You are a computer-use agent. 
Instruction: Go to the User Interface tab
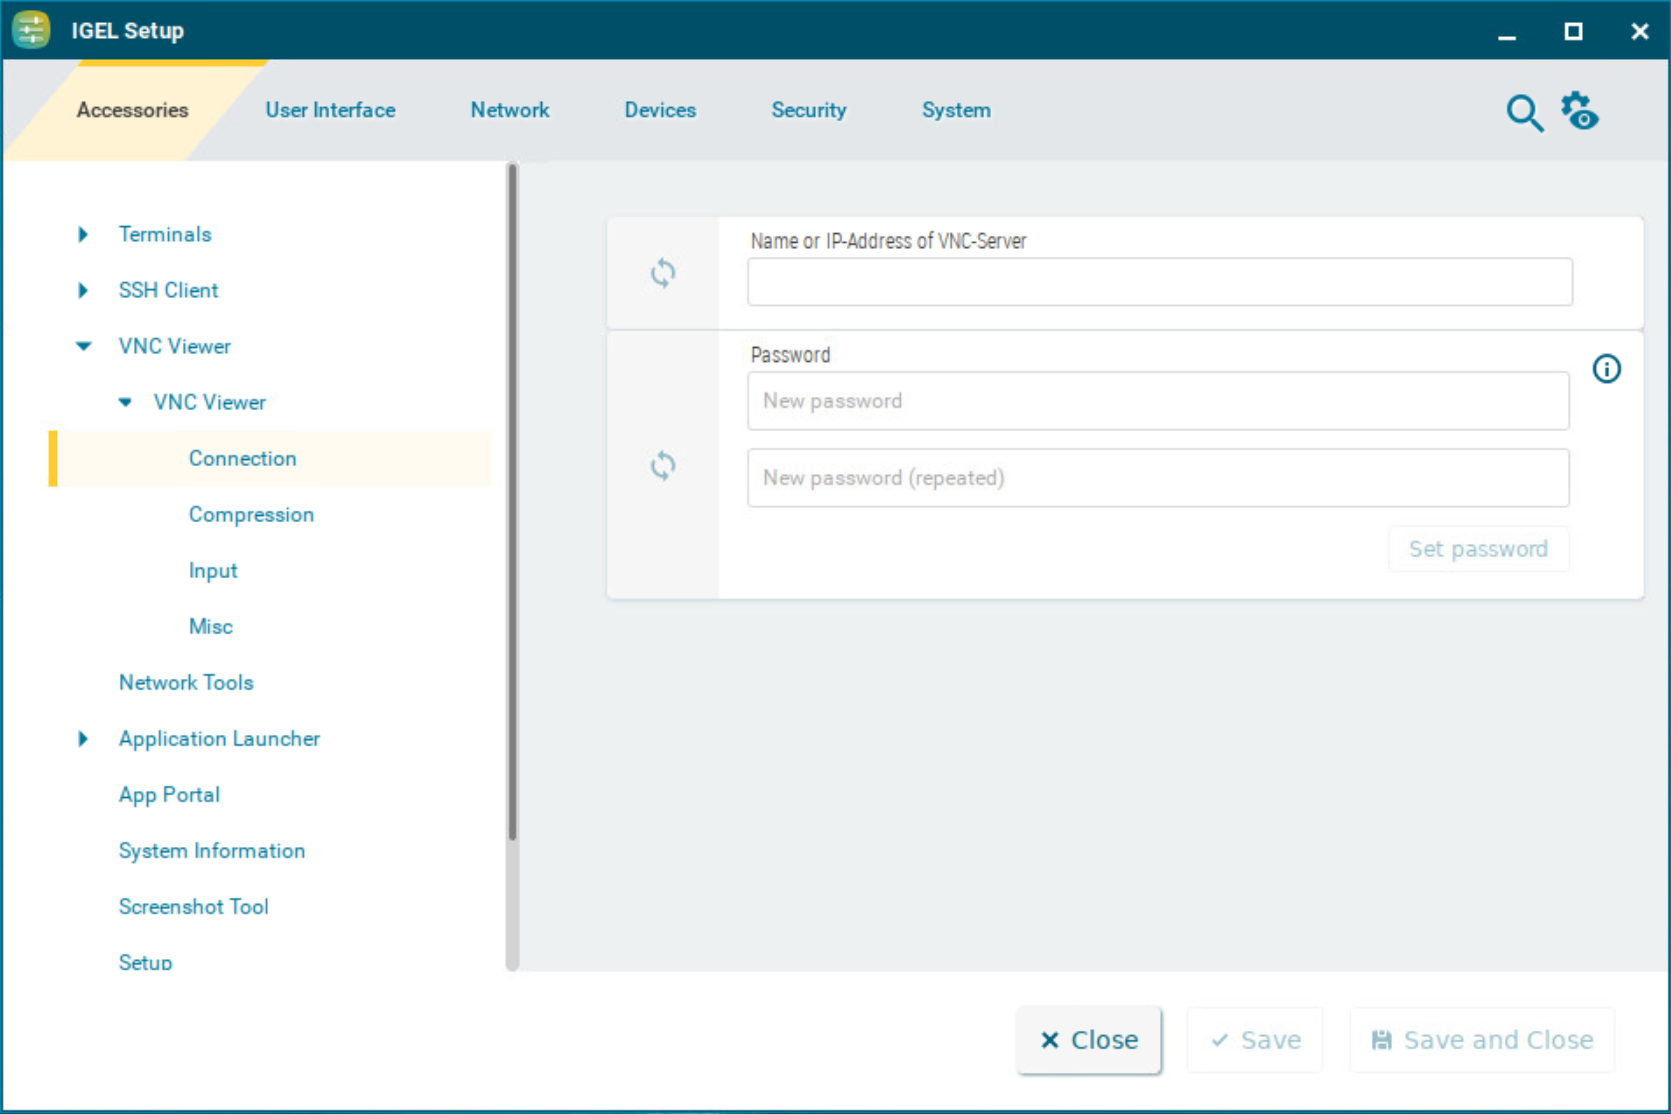330,110
